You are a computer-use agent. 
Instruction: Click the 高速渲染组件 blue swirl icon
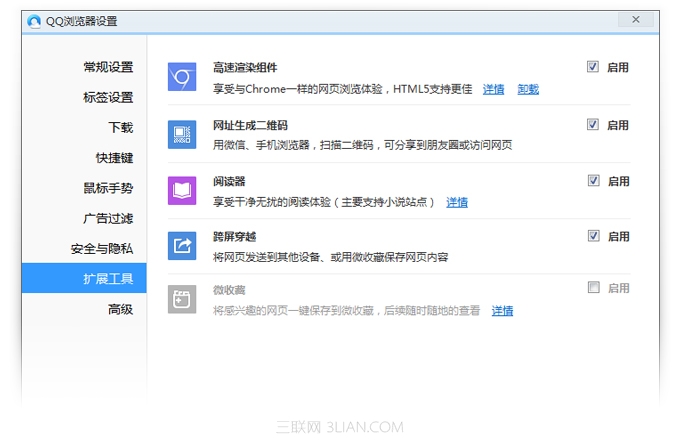pos(182,77)
